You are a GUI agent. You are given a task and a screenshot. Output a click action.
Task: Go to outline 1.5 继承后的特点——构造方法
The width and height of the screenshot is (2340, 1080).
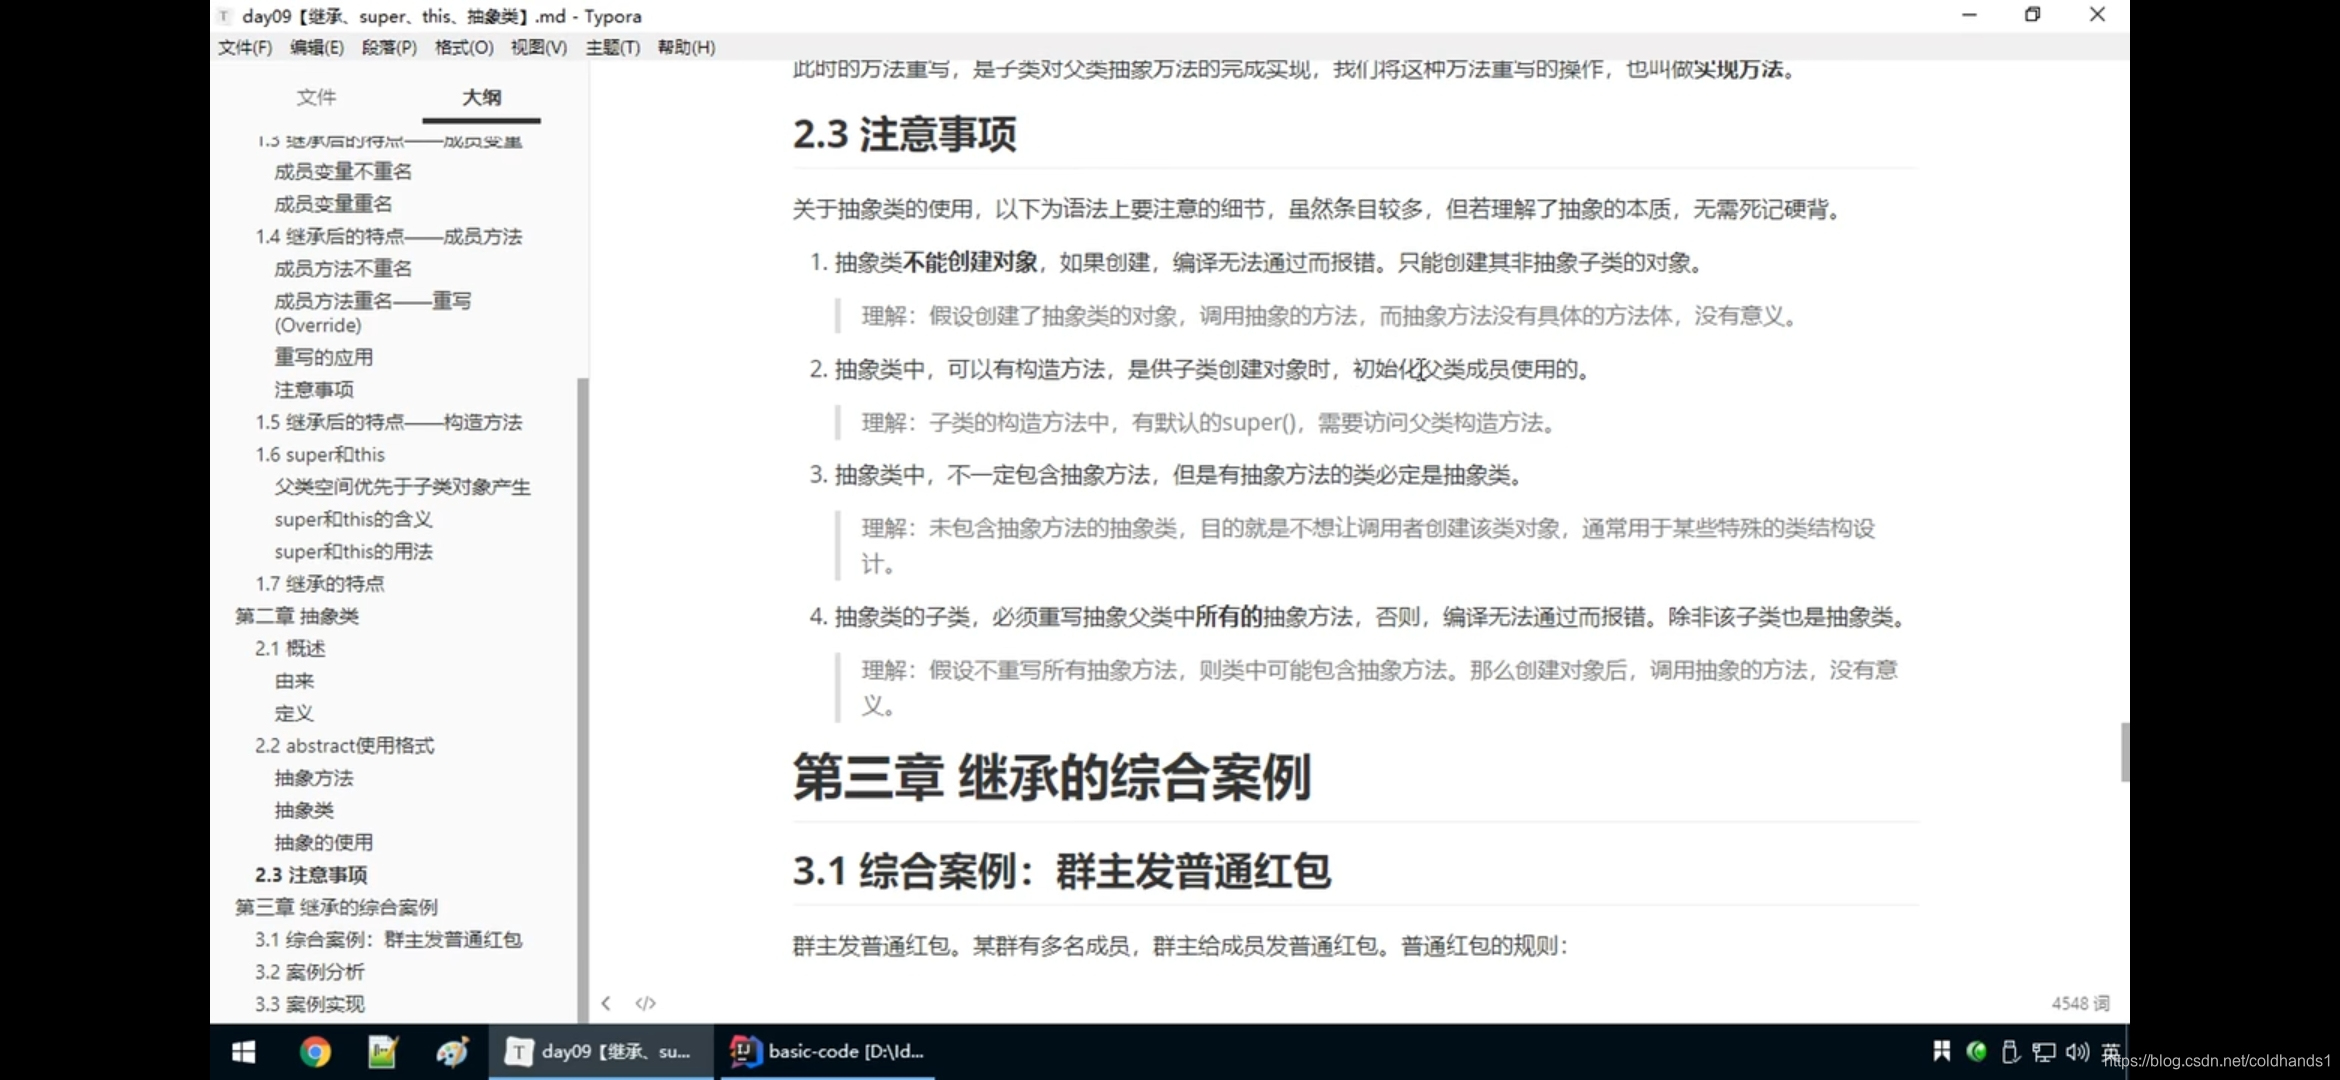[x=388, y=422]
